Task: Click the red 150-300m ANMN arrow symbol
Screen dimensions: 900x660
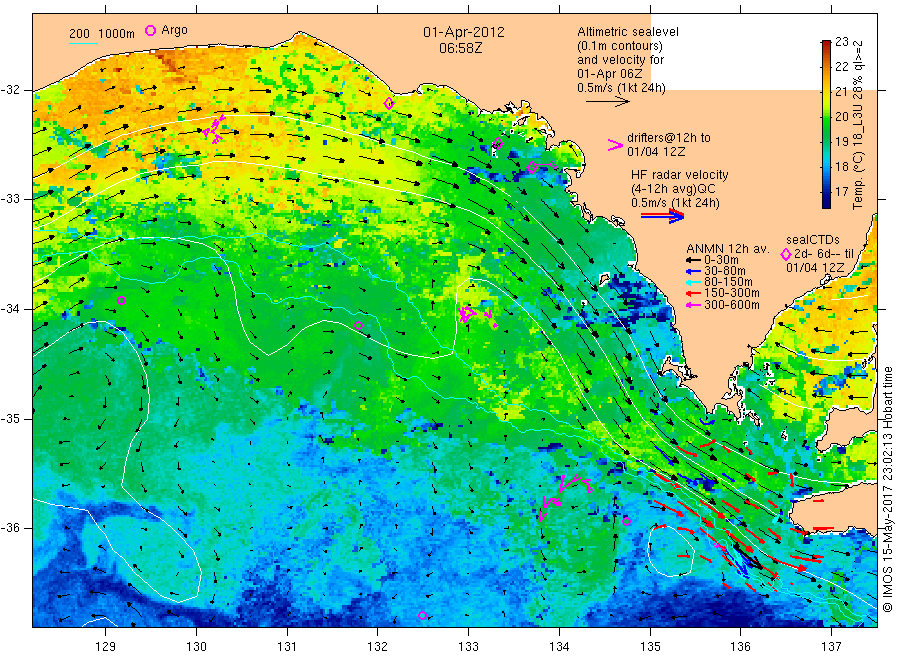Action: click(693, 293)
